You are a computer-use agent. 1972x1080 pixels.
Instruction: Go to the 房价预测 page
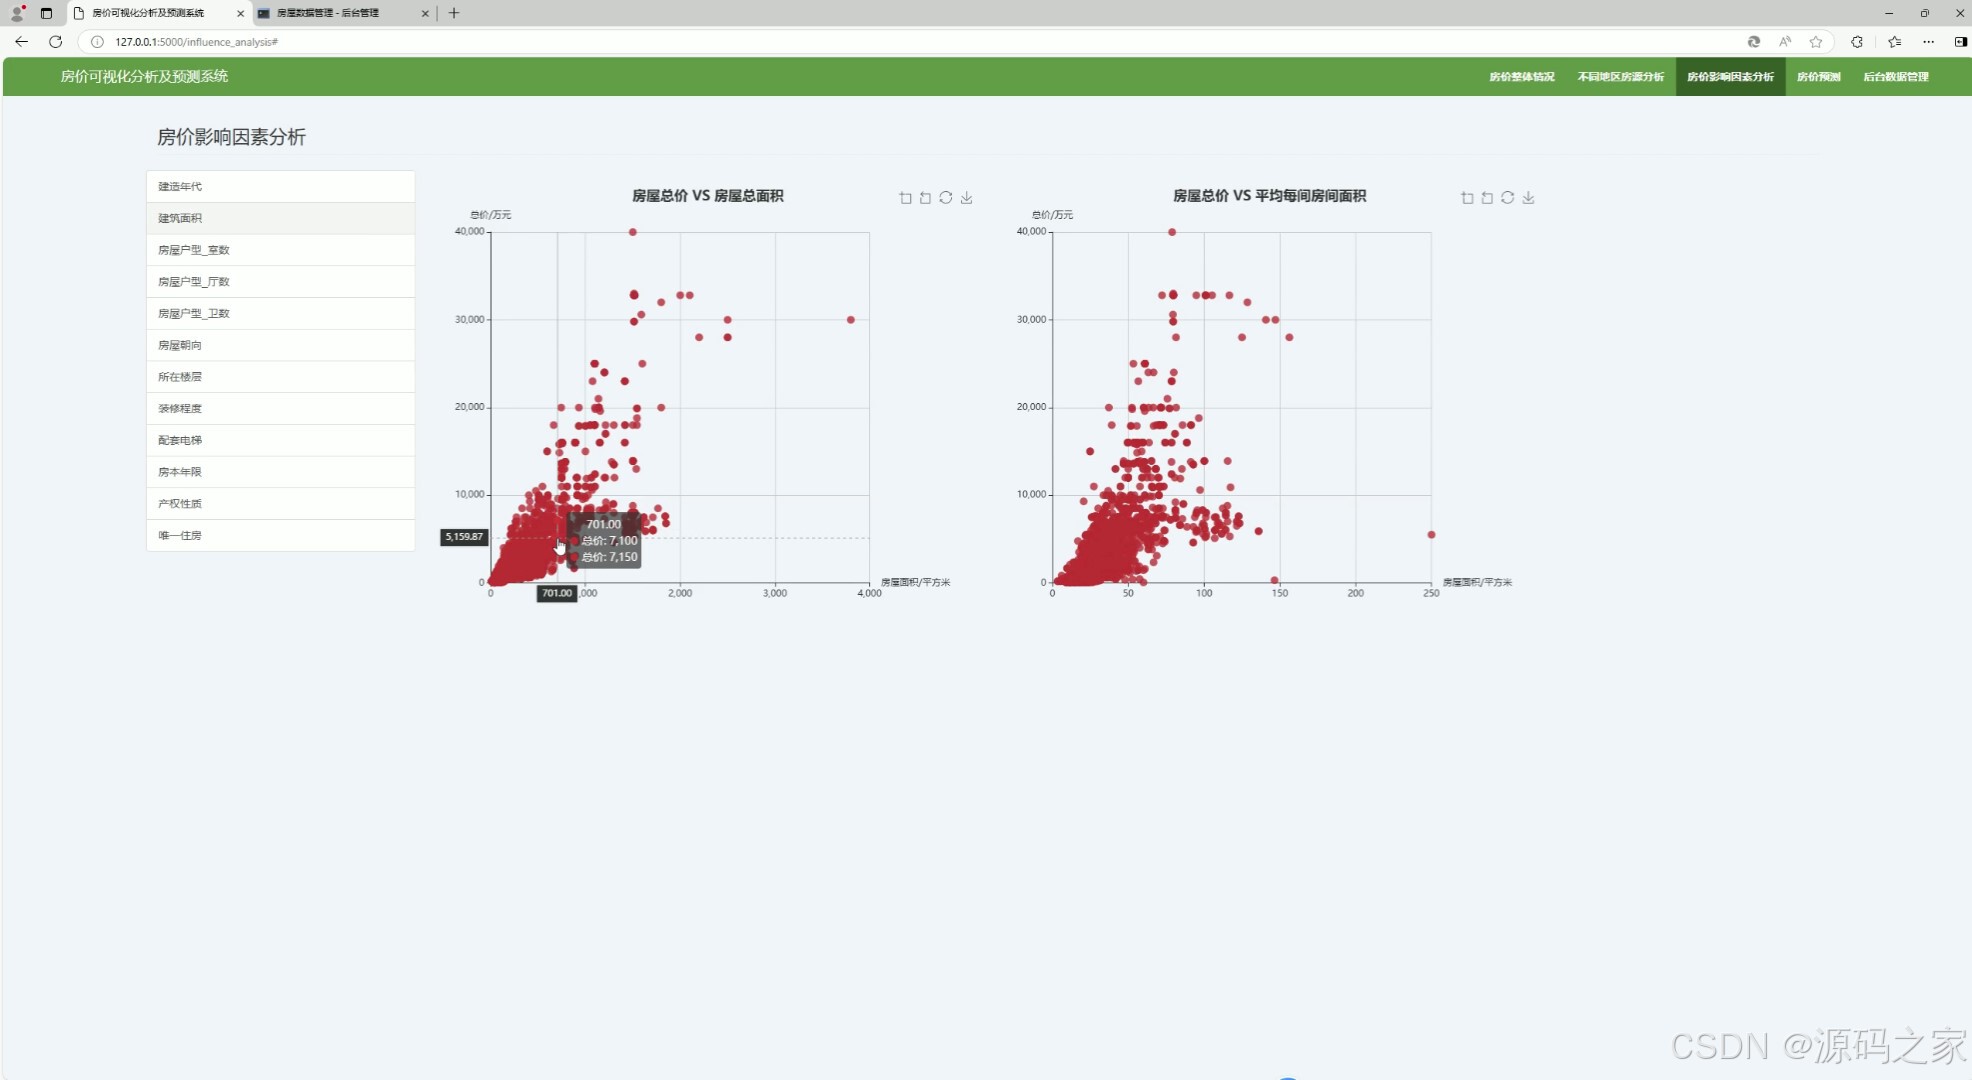pyautogui.click(x=1818, y=77)
